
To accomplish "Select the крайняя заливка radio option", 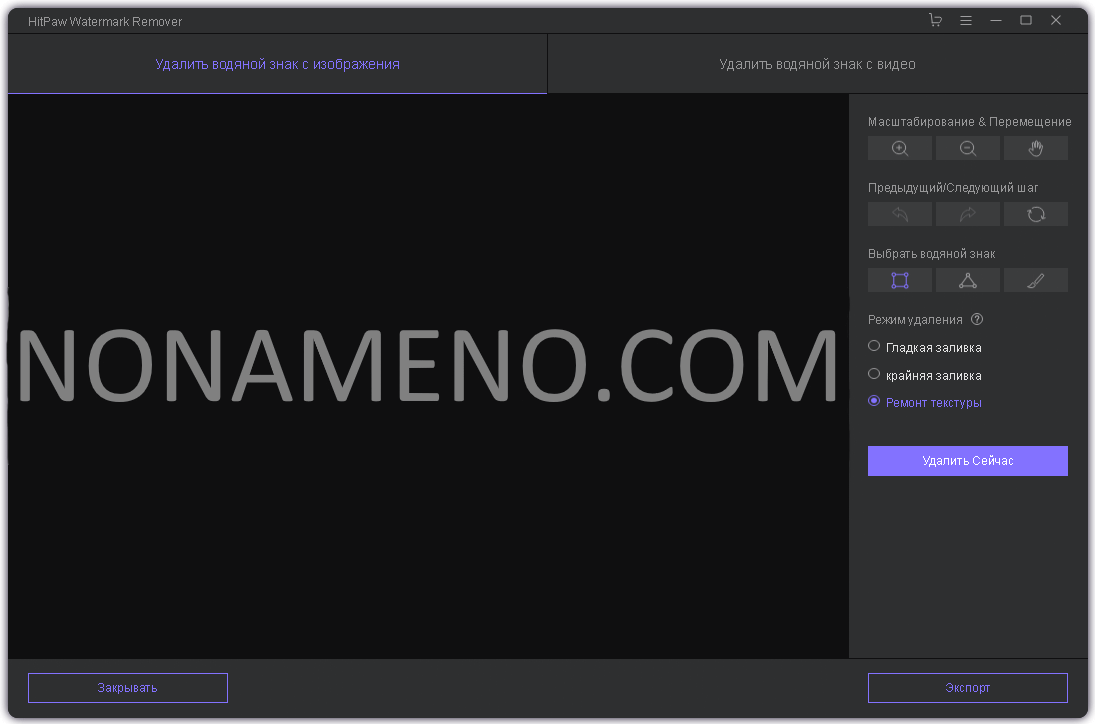I will click(x=874, y=375).
